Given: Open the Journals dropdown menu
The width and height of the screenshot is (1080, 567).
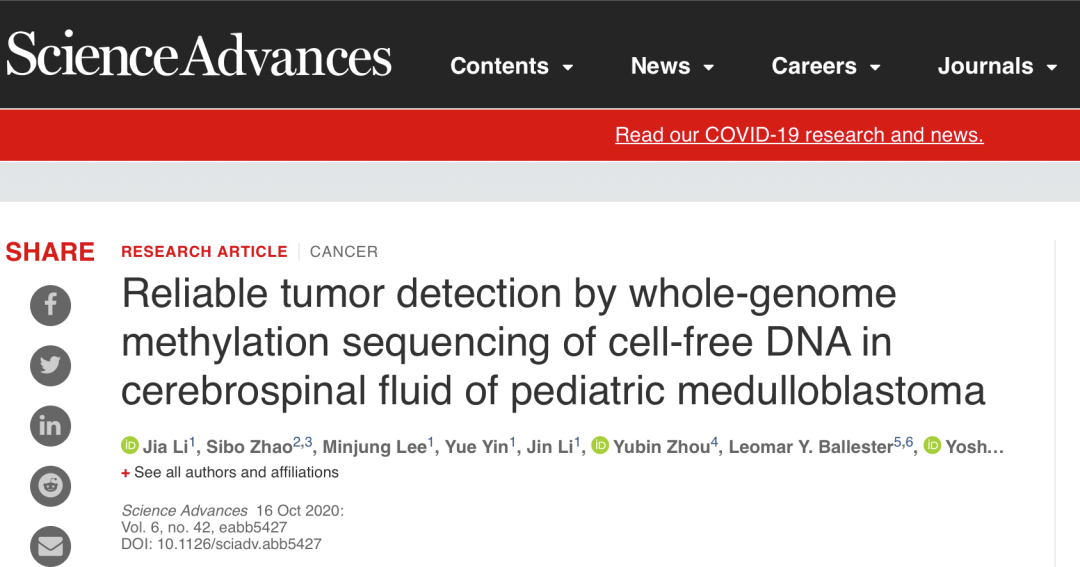Looking at the screenshot, I should (997, 66).
